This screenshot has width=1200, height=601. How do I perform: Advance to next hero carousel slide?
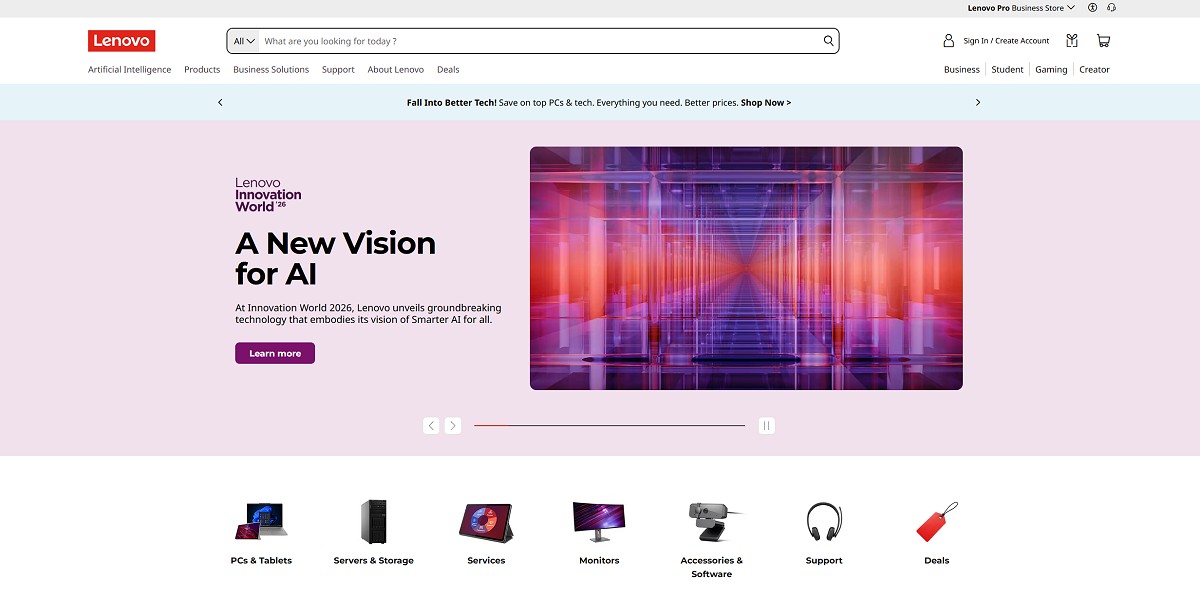pos(453,425)
